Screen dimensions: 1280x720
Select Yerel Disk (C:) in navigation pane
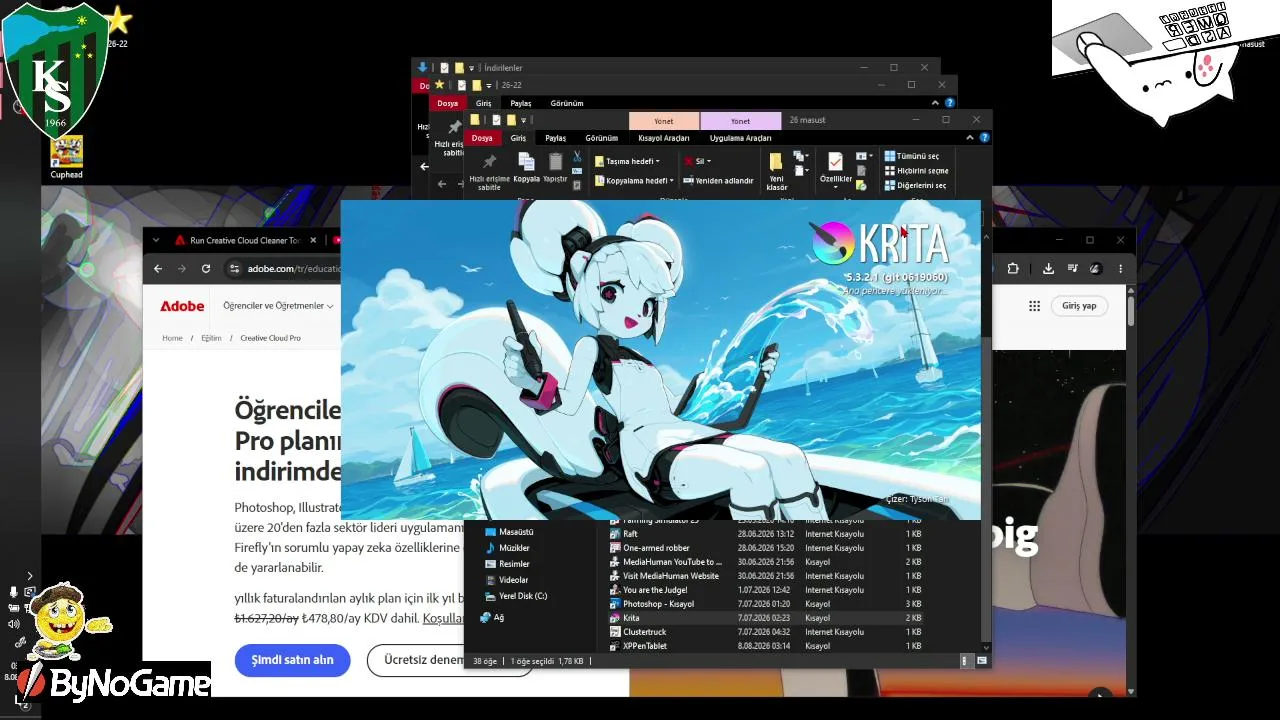[515, 596]
